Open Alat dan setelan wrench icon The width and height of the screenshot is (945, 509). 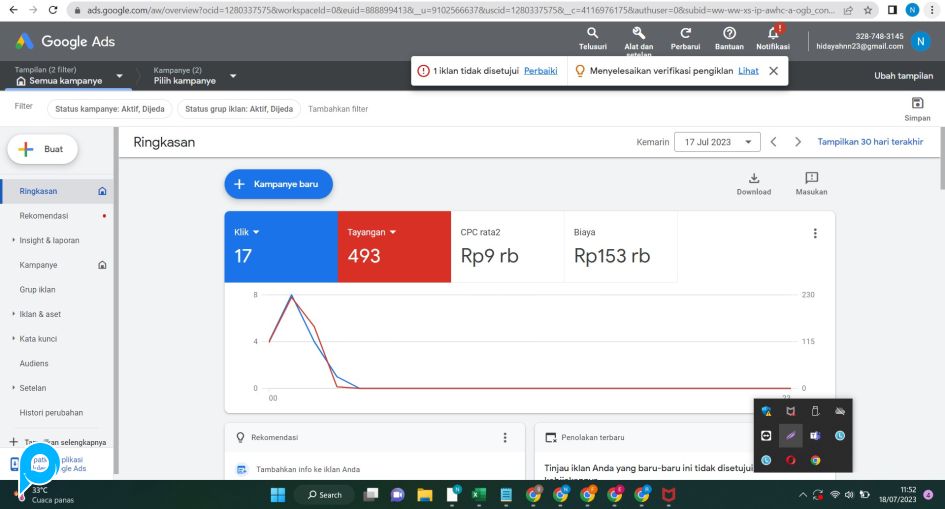pyautogui.click(x=638, y=34)
